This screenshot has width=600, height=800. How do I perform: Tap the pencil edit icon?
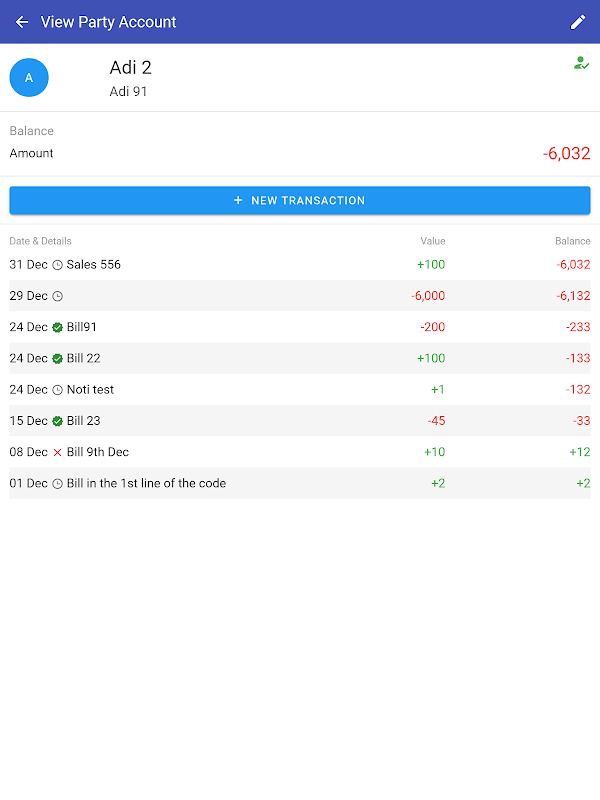pyautogui.click(x=578, y=22)
